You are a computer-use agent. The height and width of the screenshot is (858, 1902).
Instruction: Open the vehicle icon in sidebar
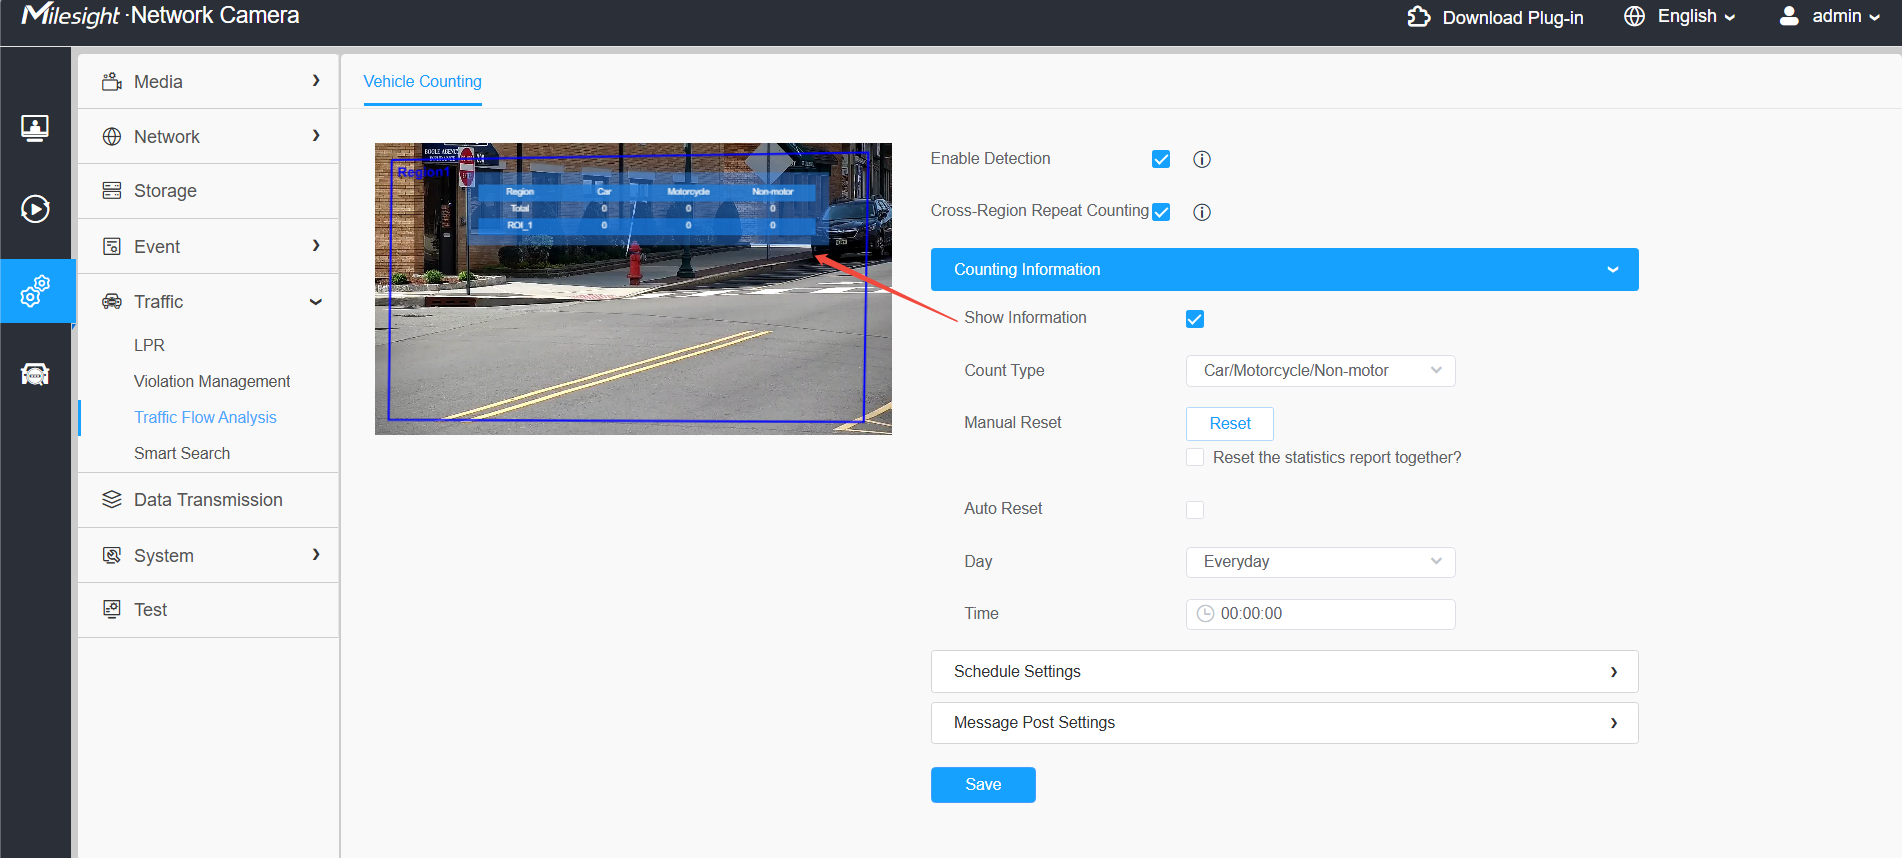tap(35, 374)
